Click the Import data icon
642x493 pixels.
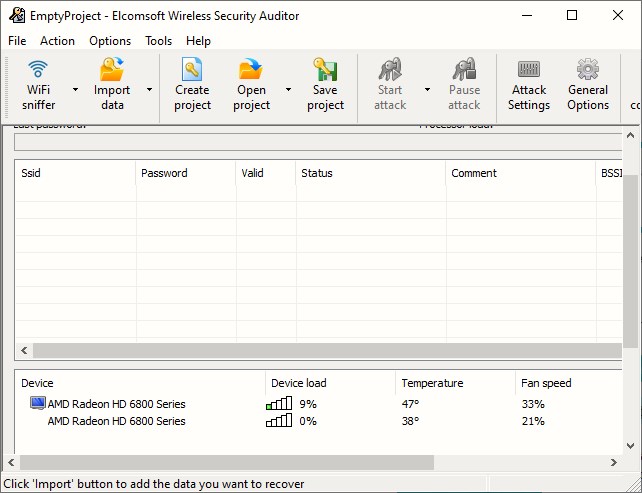(x=112, y=70)
